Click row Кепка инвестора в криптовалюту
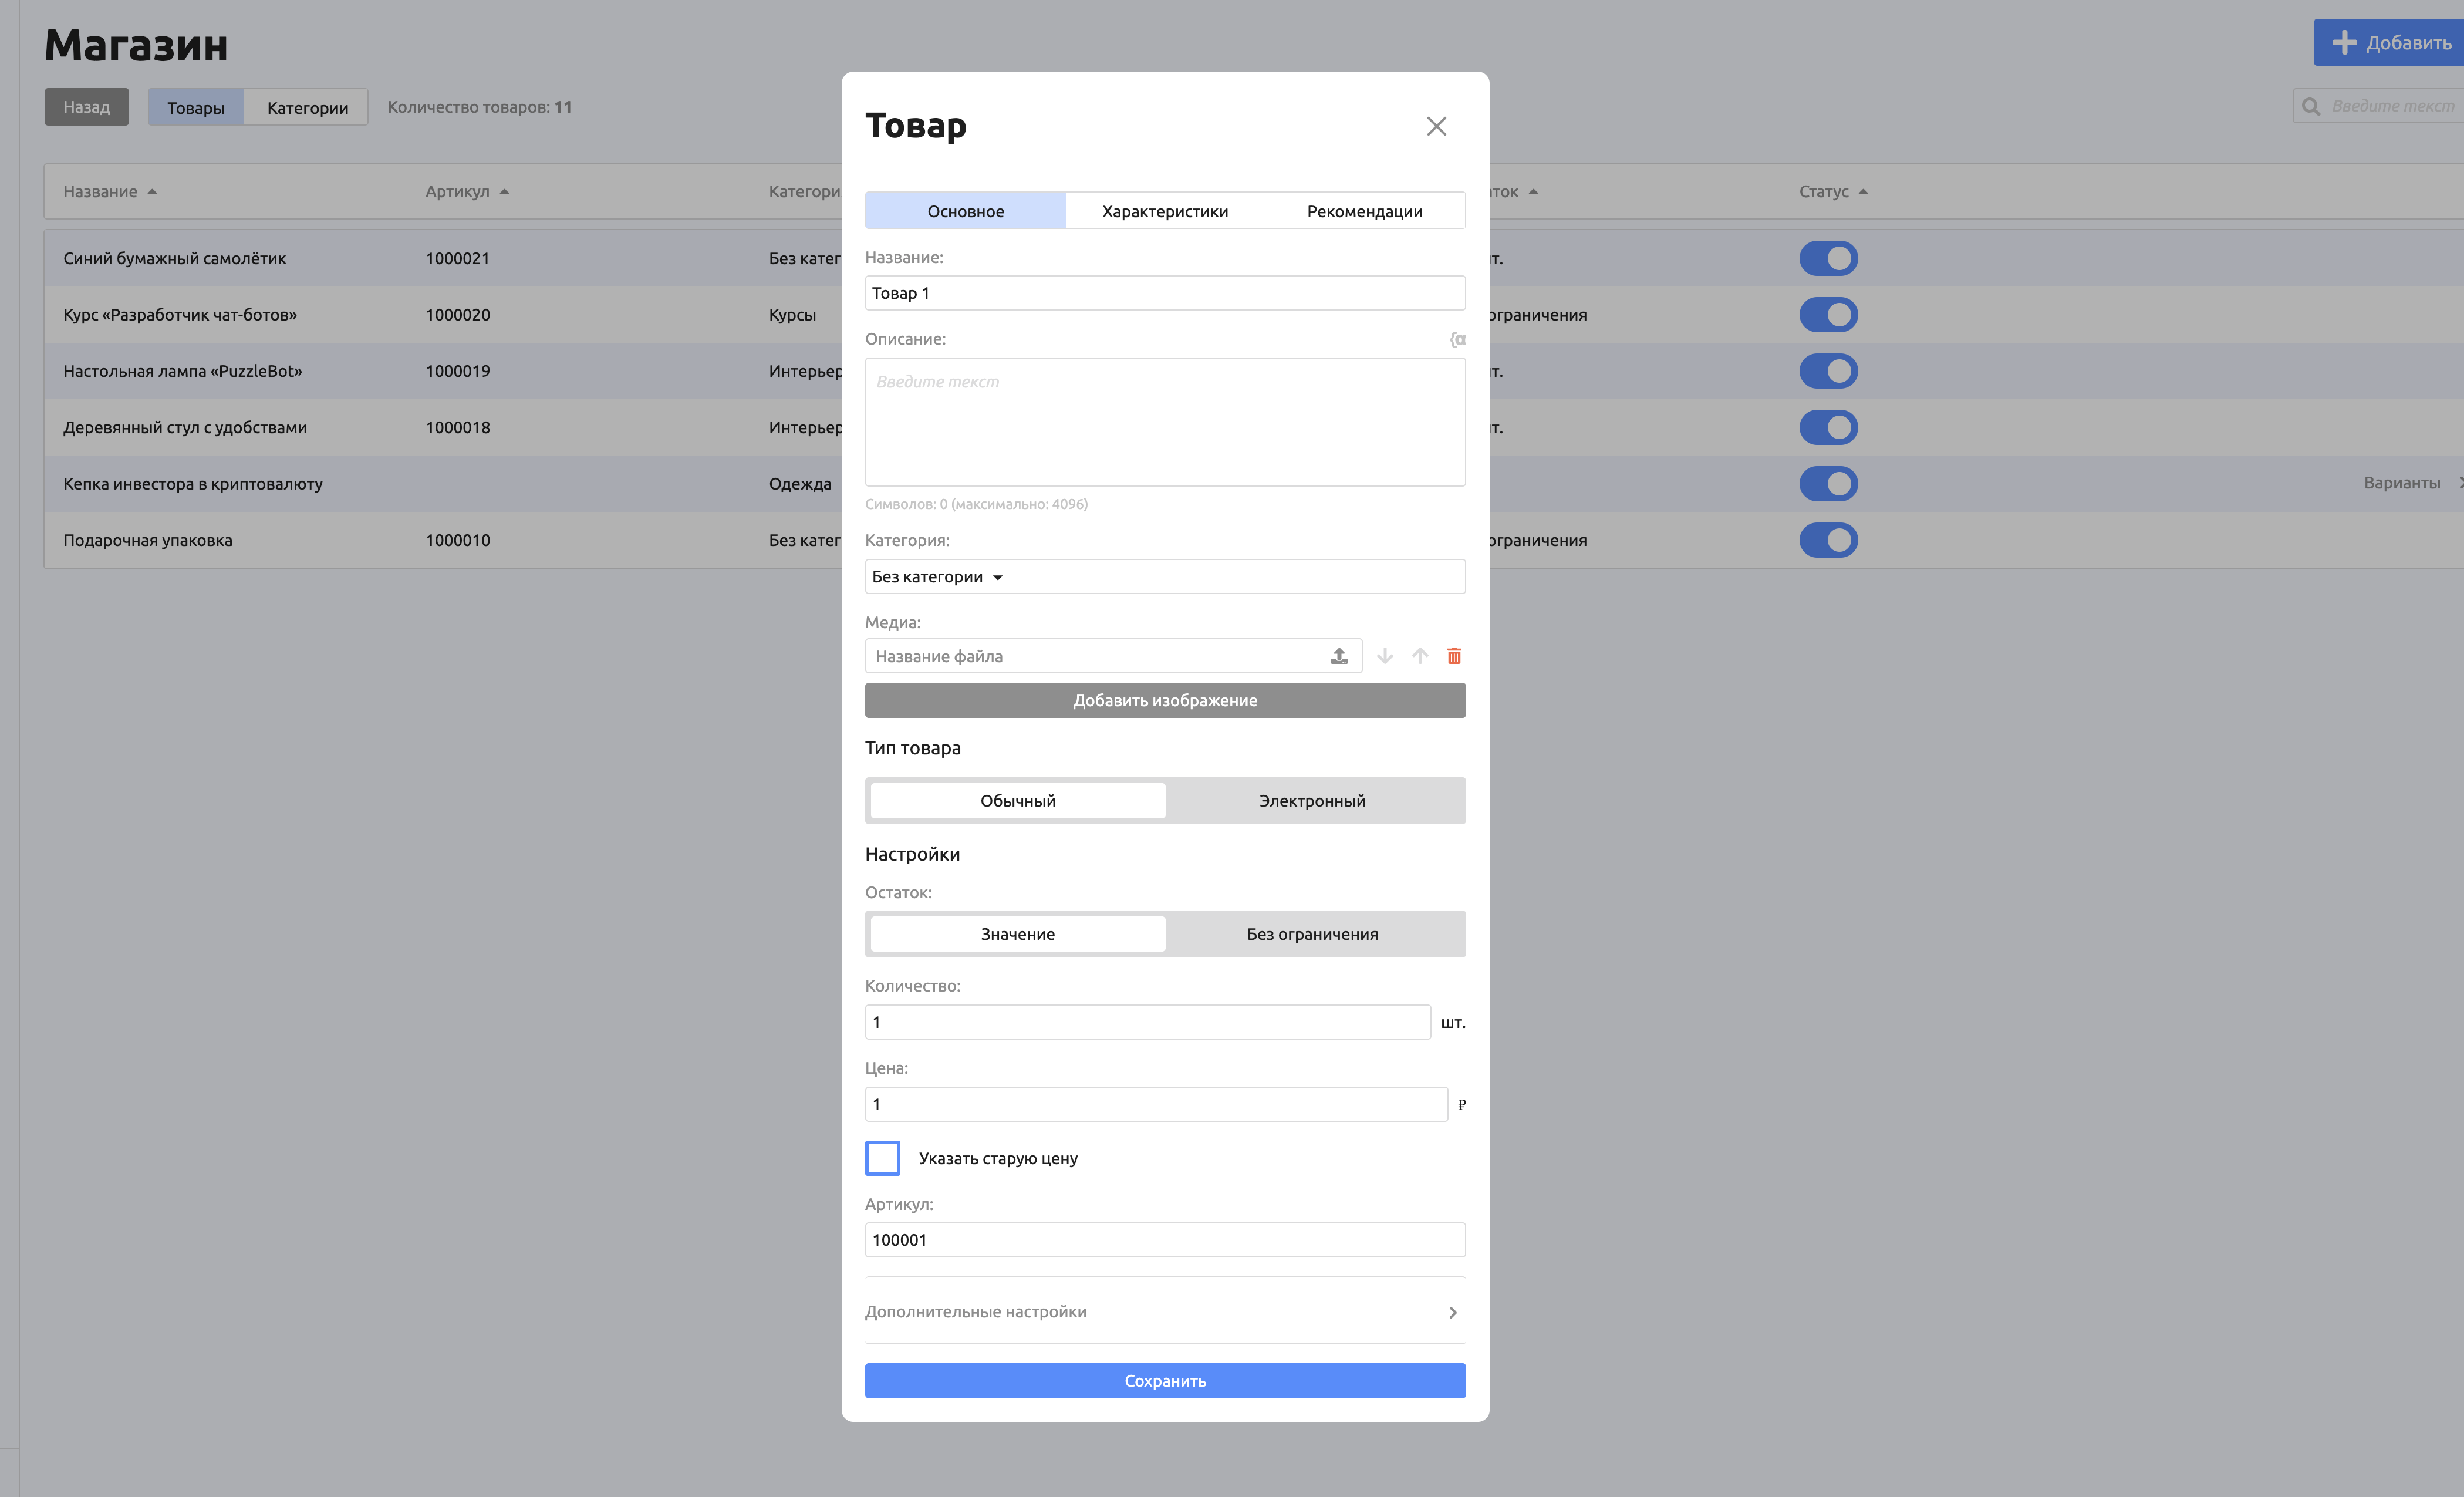The width and height of the screenshot is (2464, 1497). tap(1254, 484)
